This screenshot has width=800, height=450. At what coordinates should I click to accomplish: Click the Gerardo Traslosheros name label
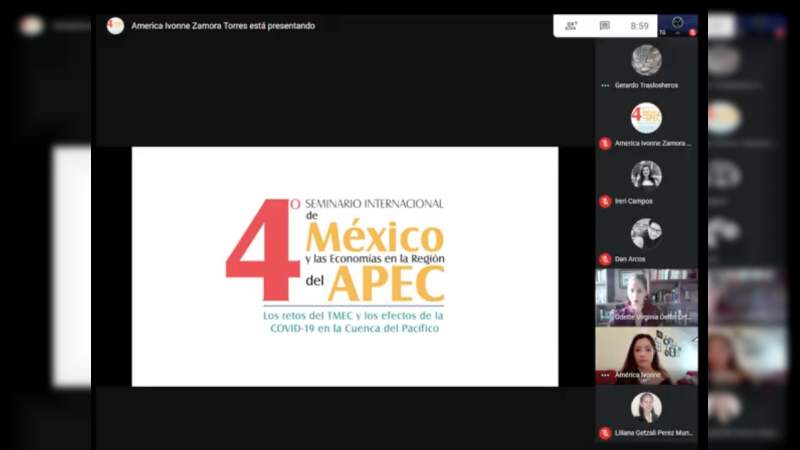pyautogui.click(x=646, y=85)
